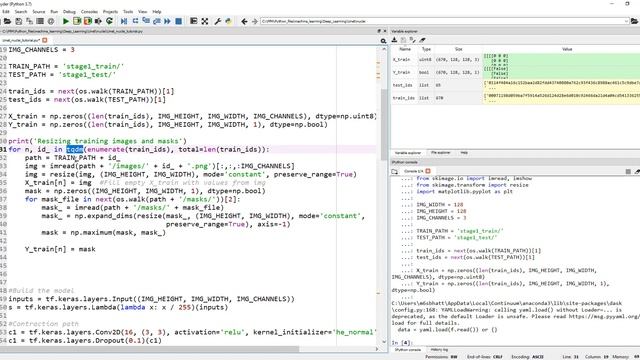Viewport: 640px width, 360px height.
Task: Open the Edit menu
Action: (6, 12)
